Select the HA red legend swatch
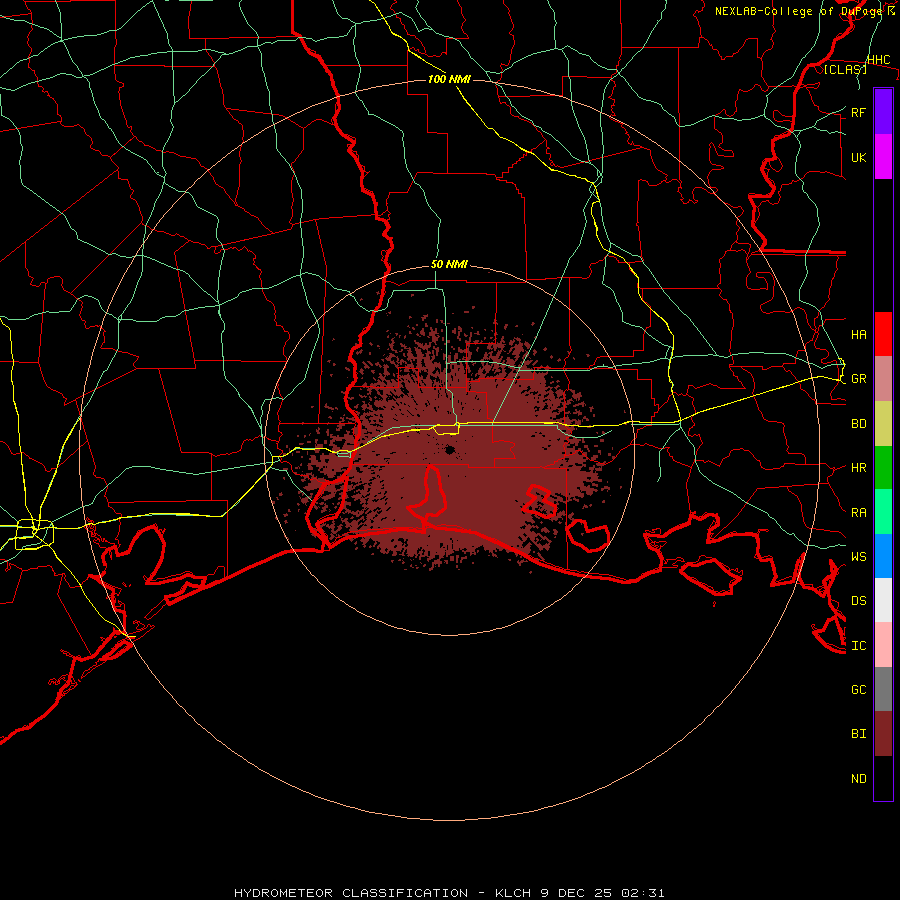 click(883, 334)
